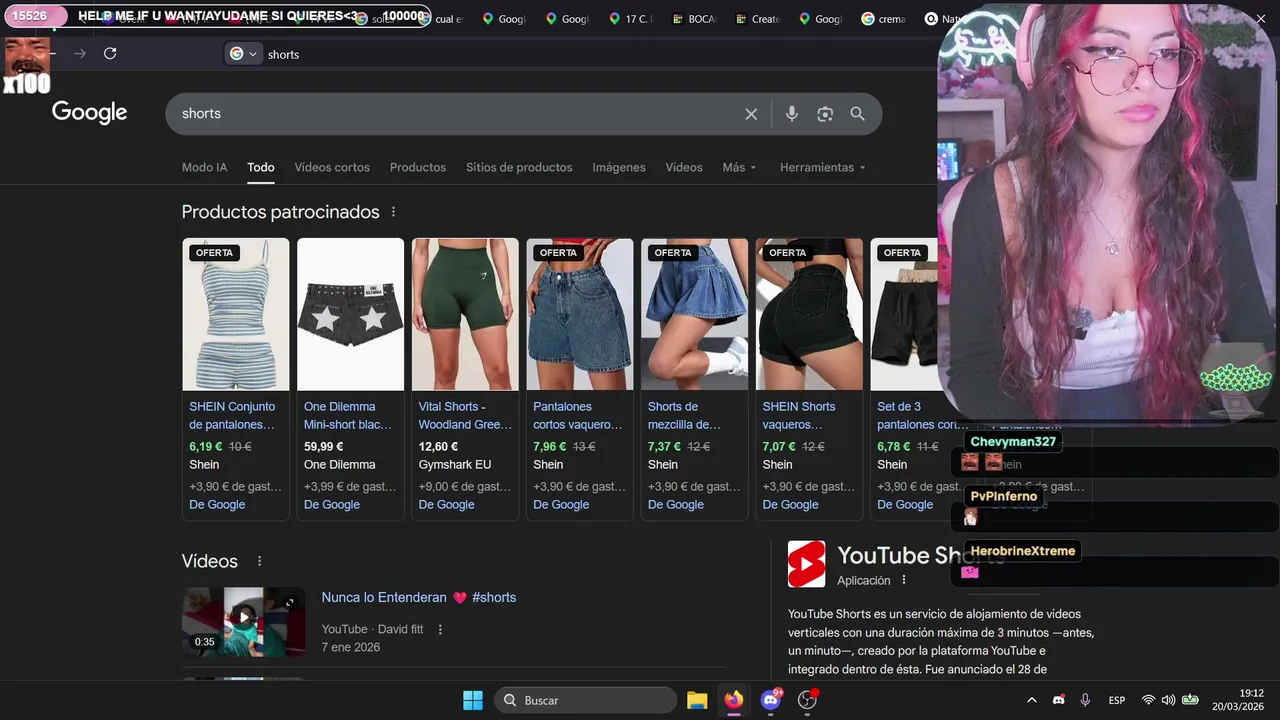This screenshot has height=720, width=1280.
Task: Switch to the Modo IA tab
Action: click(204, 167)
